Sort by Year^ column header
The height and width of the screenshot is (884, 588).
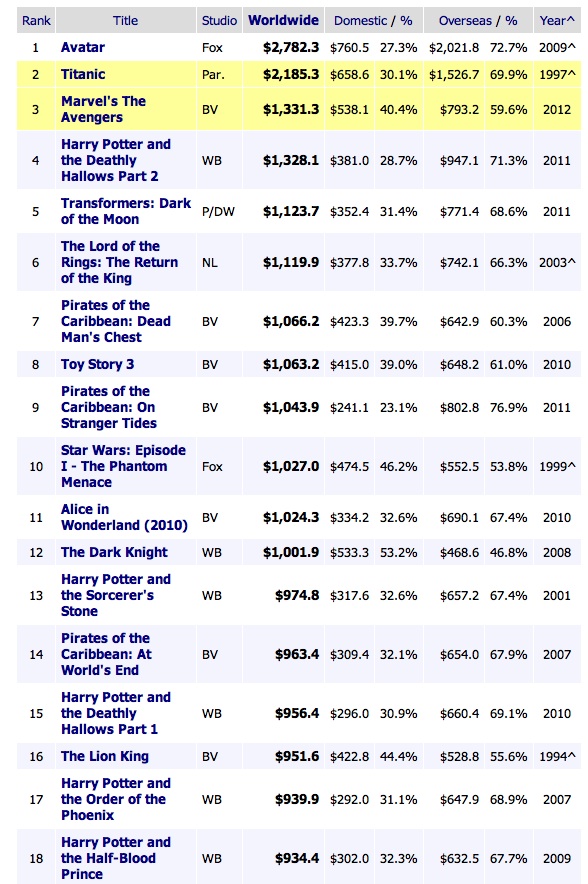coord(557,21)
